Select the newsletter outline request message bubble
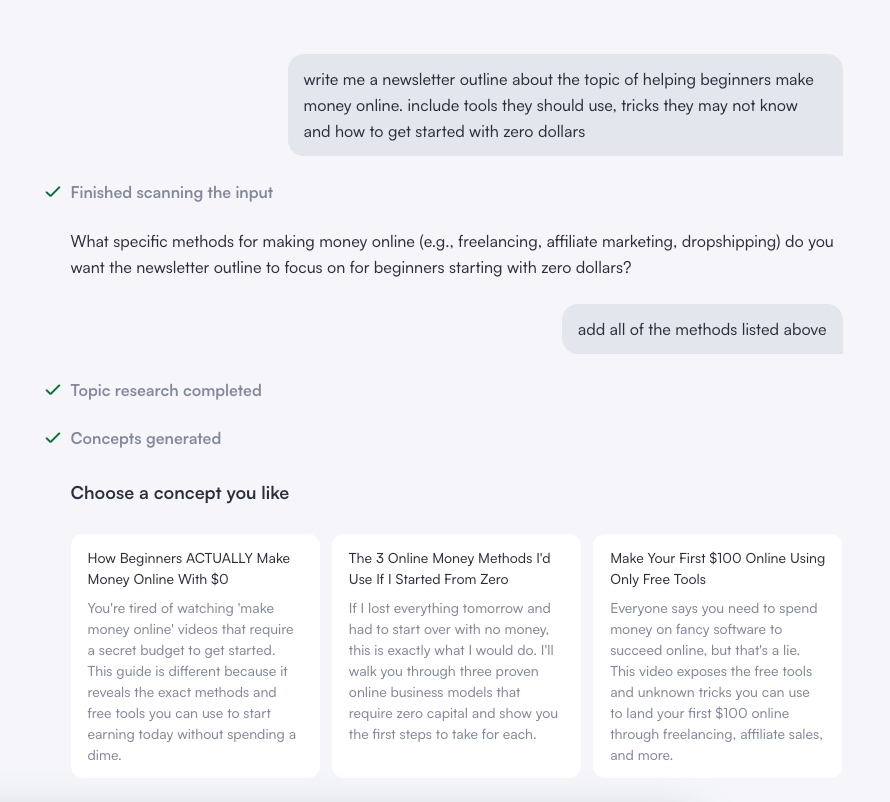890x802 pixels. click(565, 105)
